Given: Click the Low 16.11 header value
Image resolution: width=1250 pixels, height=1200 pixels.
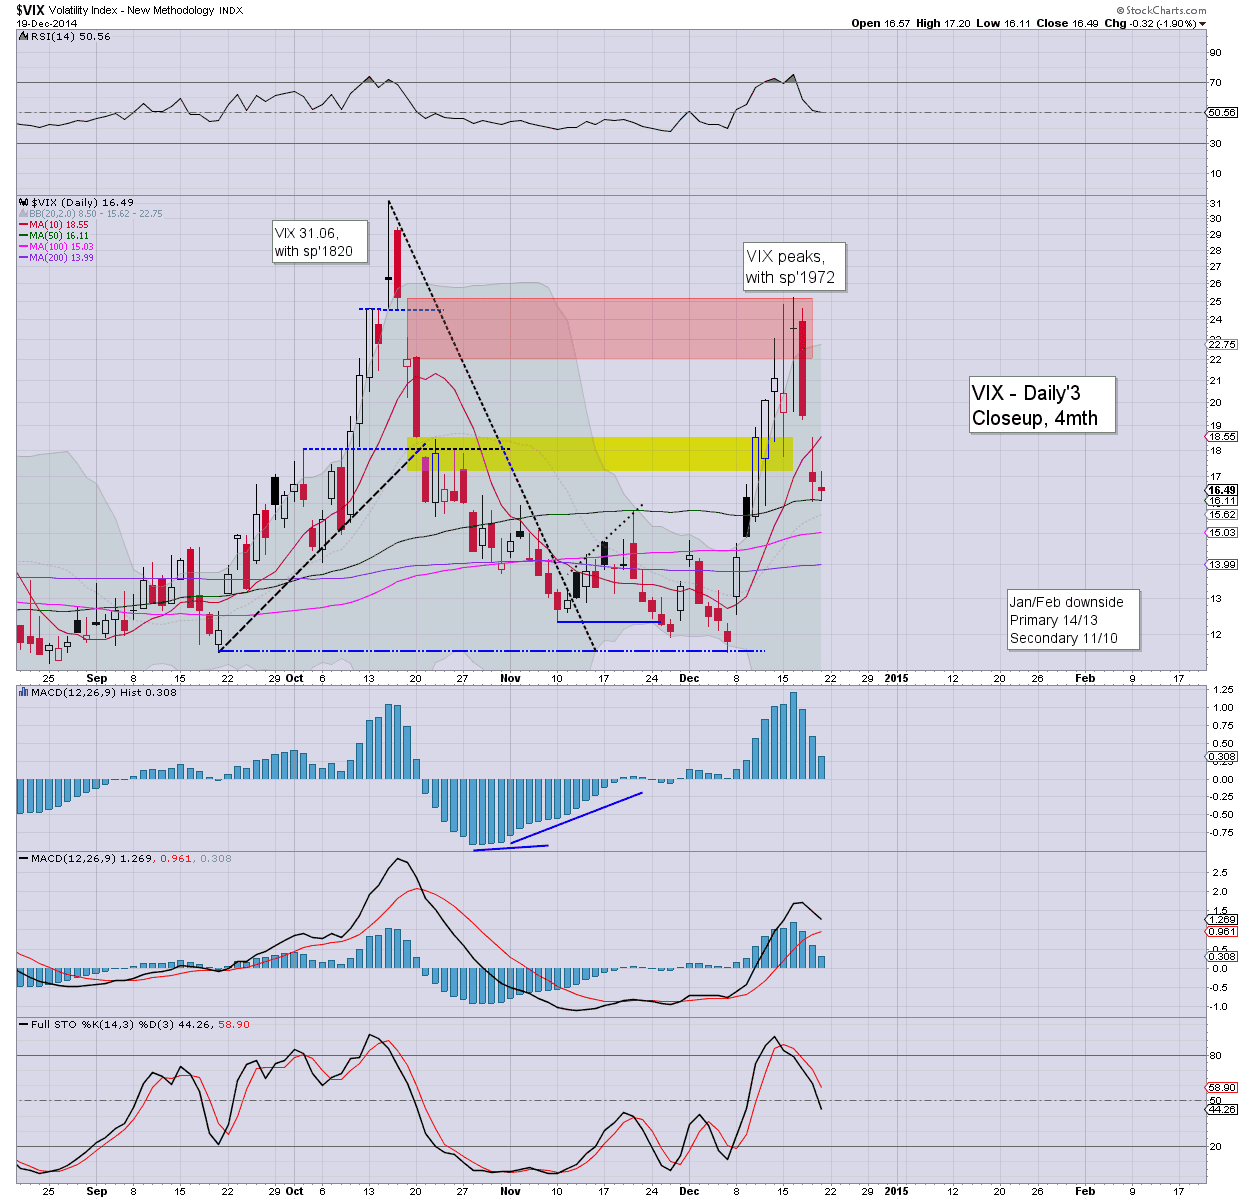Looking at the screenshot, I should [x=1003, y=23].
